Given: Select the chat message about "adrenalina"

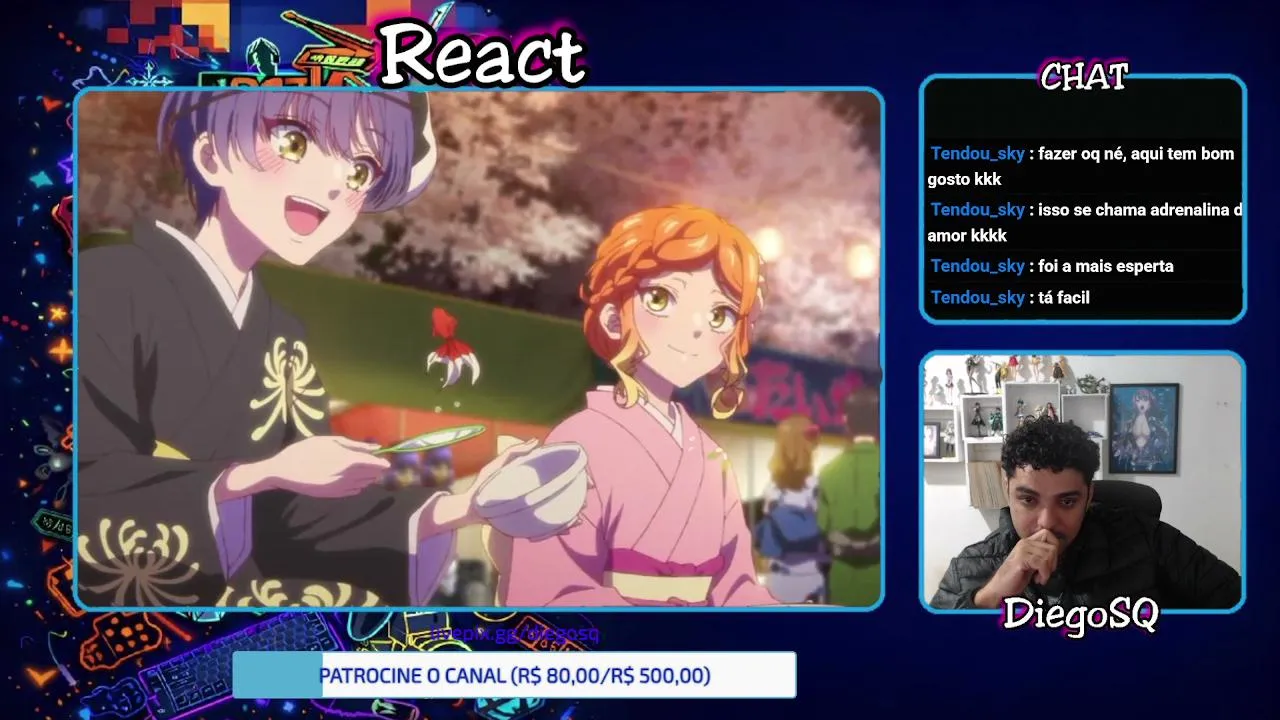Looking at the screenshot, I should [x=1085, y=222].
